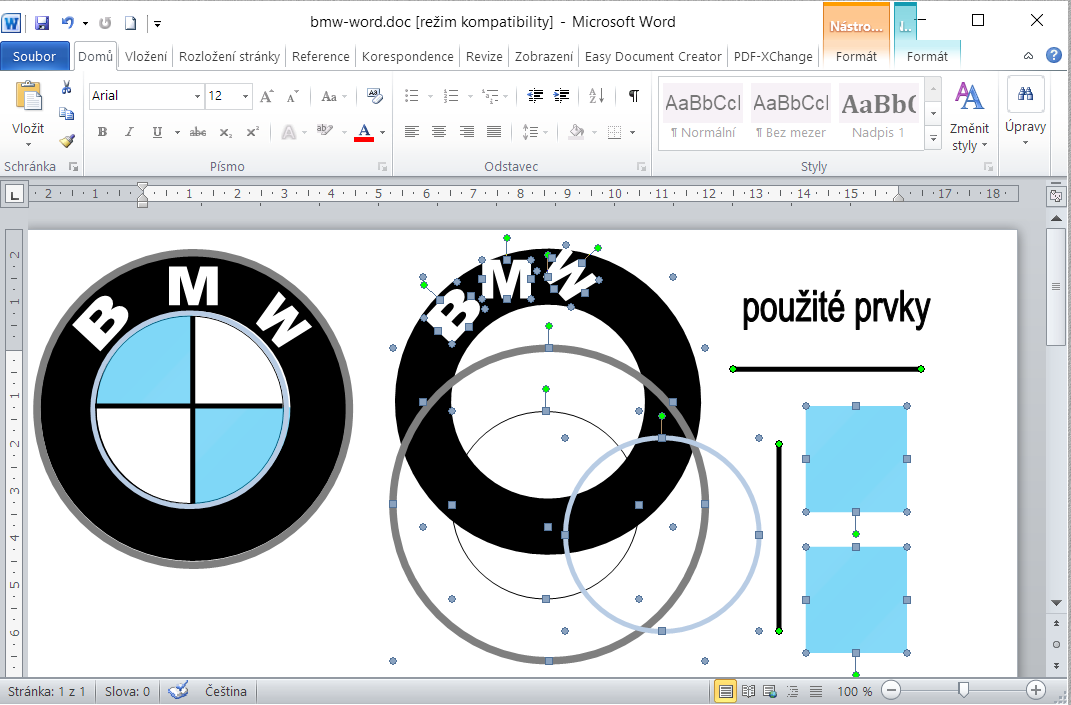Click the zoom slider handle
1071x705 pixels.
(x=963, y=690)
